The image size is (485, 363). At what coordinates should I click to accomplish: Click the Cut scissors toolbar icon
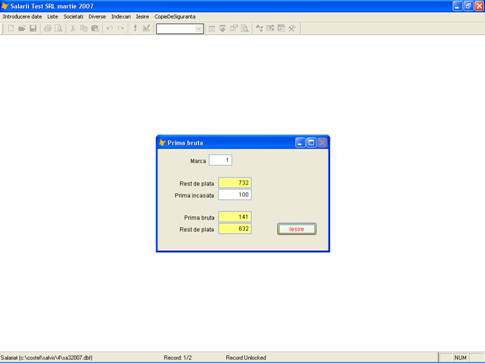pos(73,28)
